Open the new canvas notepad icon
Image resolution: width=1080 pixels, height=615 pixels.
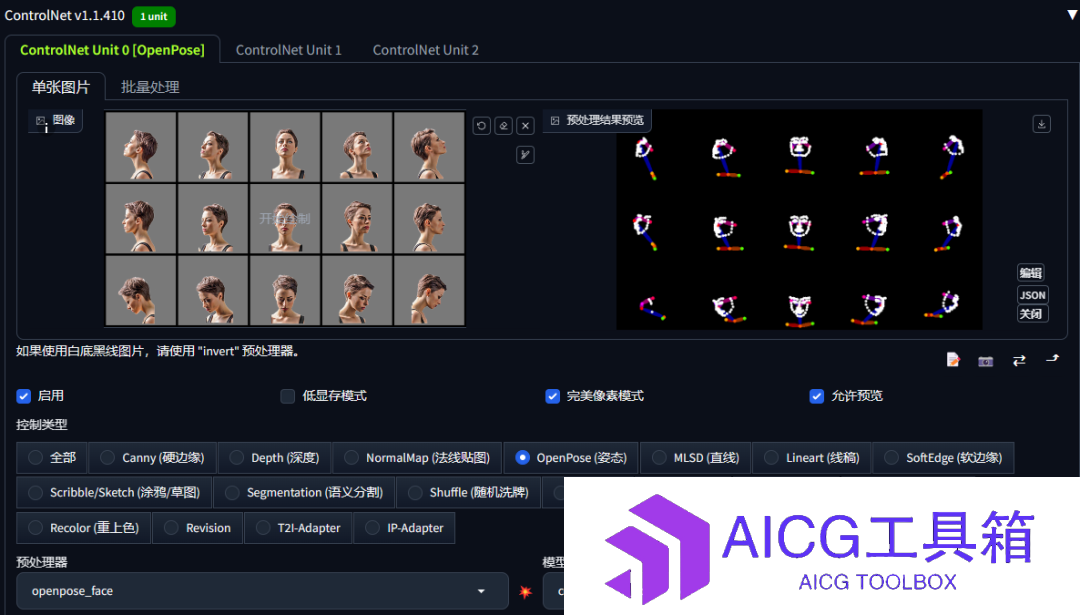[953, 360]
